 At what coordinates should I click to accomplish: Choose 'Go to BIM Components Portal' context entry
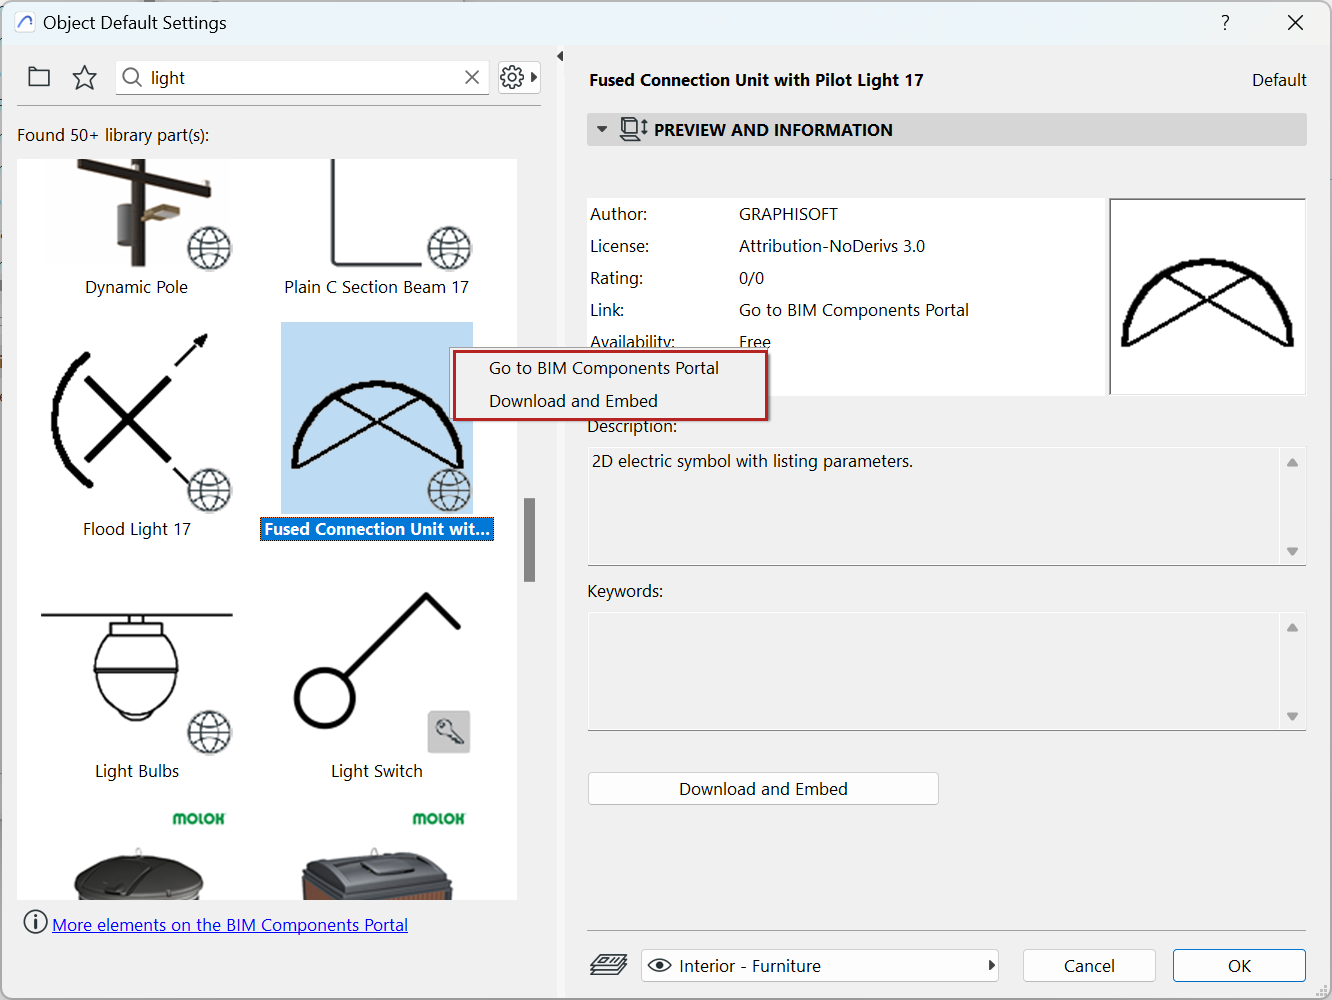pyautogui.click(x=604, y=368)
